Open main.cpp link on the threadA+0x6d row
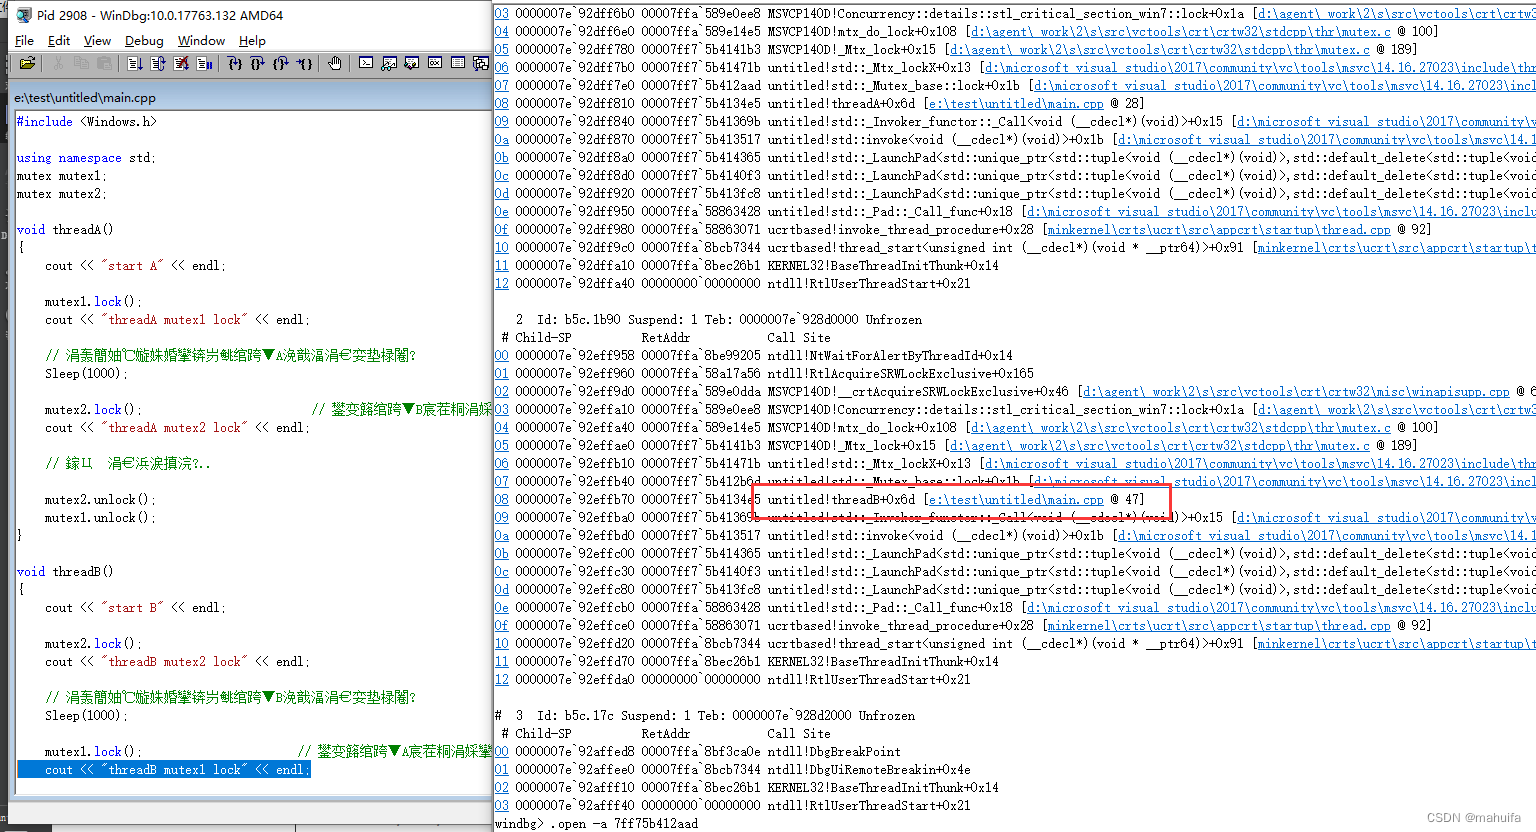This screenshot has height=832, width=1536. (1015, 104)
